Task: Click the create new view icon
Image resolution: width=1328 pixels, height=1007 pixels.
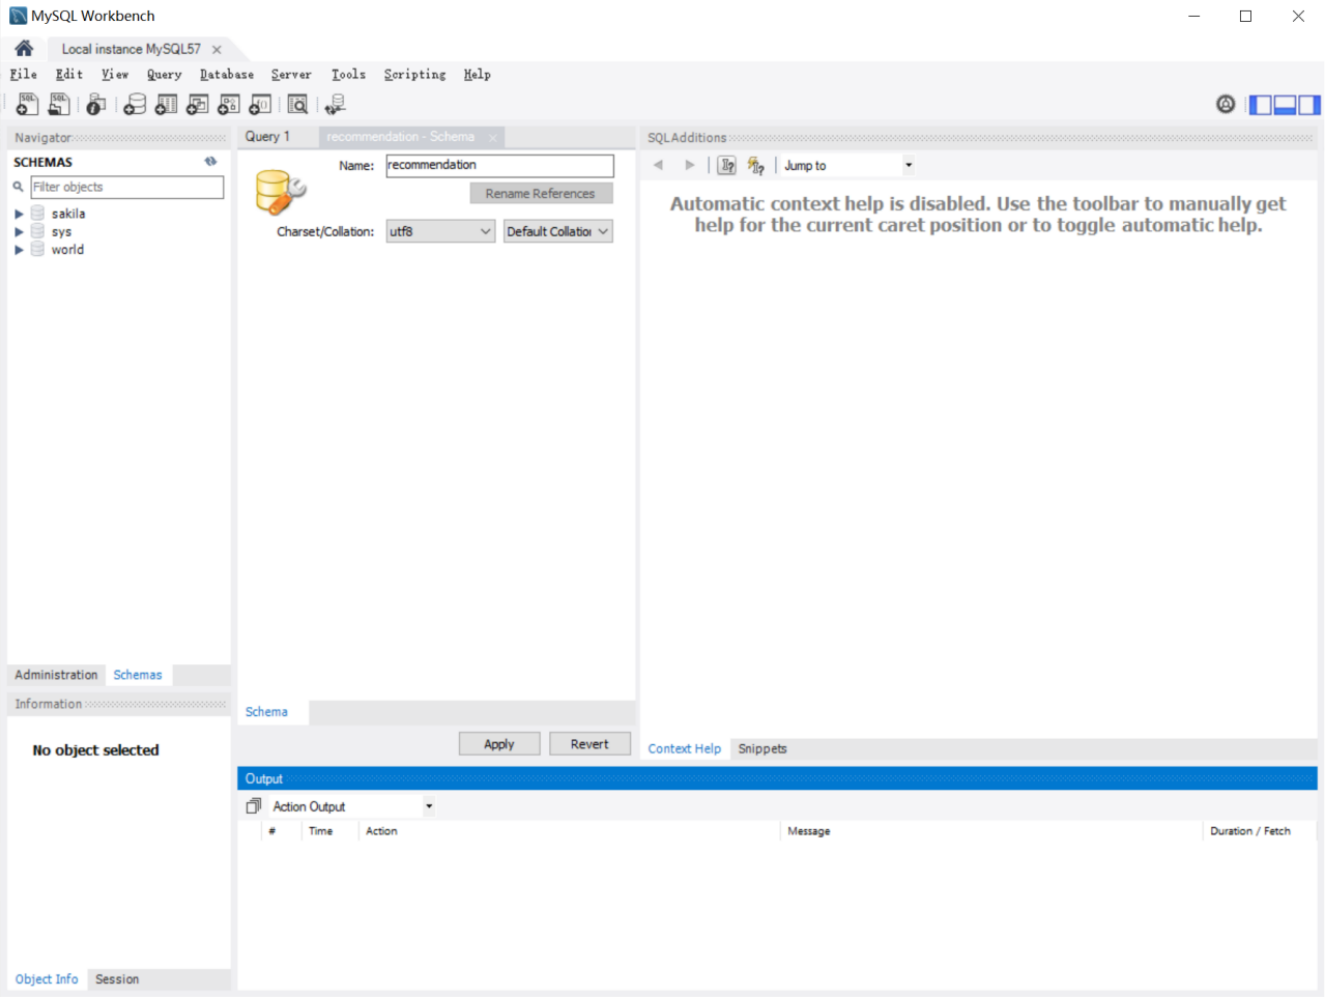Action: tap(198, 104)
